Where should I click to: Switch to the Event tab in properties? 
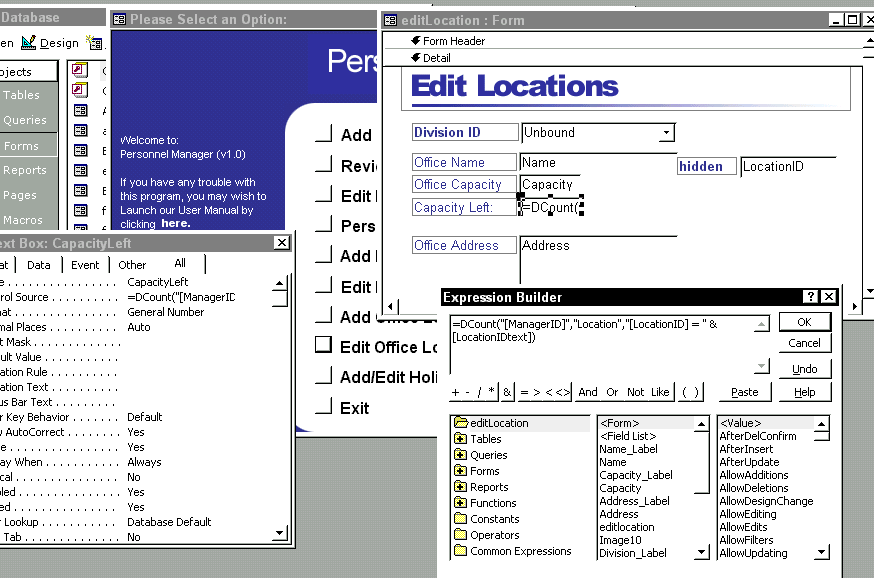pyautogui.click(x=85, y=265)
